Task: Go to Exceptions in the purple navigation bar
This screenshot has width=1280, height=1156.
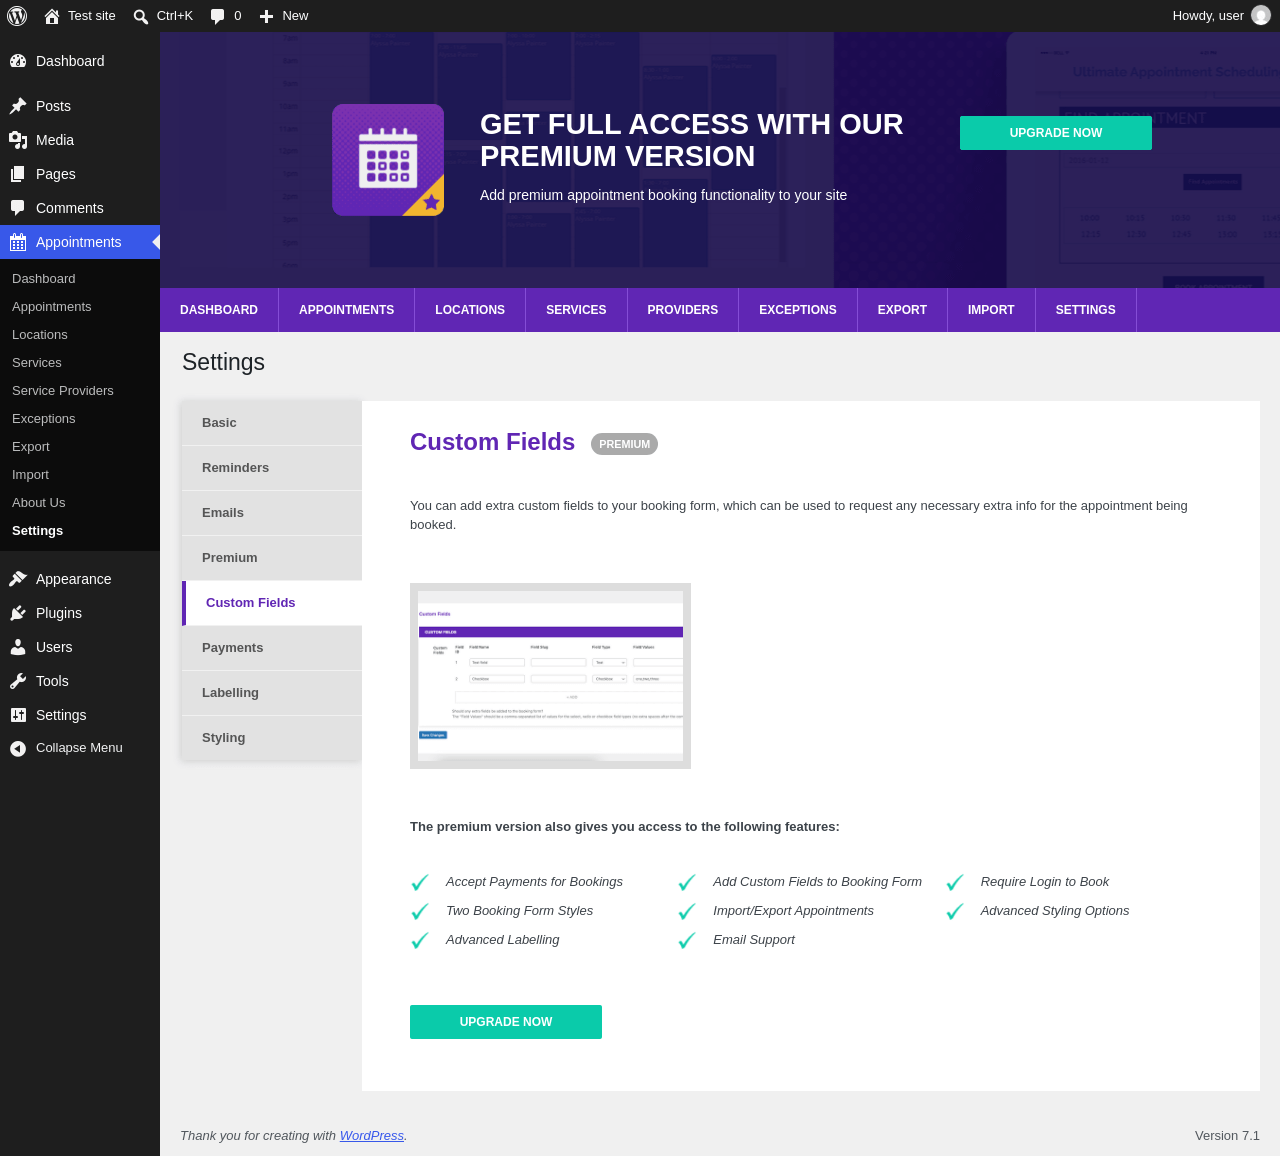Action: [x=798, y=310]
